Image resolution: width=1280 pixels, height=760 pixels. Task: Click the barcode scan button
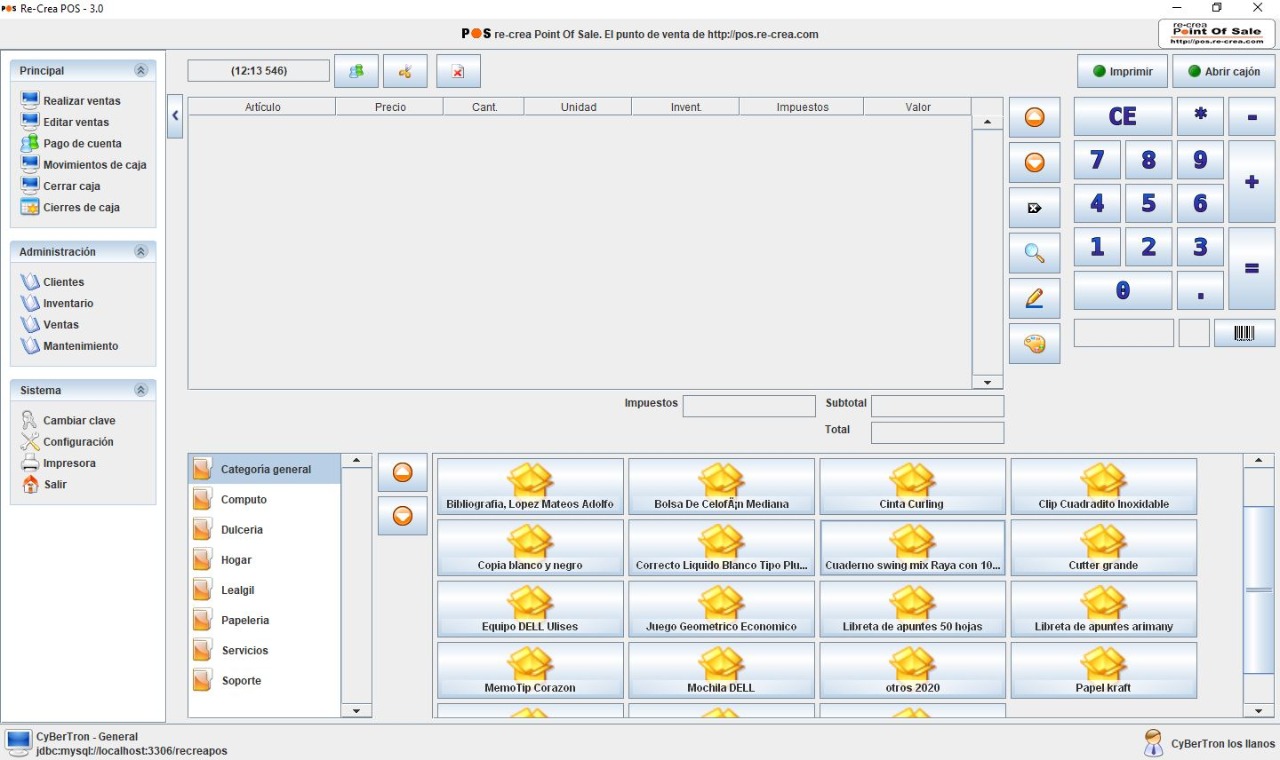pos(1244,333)
